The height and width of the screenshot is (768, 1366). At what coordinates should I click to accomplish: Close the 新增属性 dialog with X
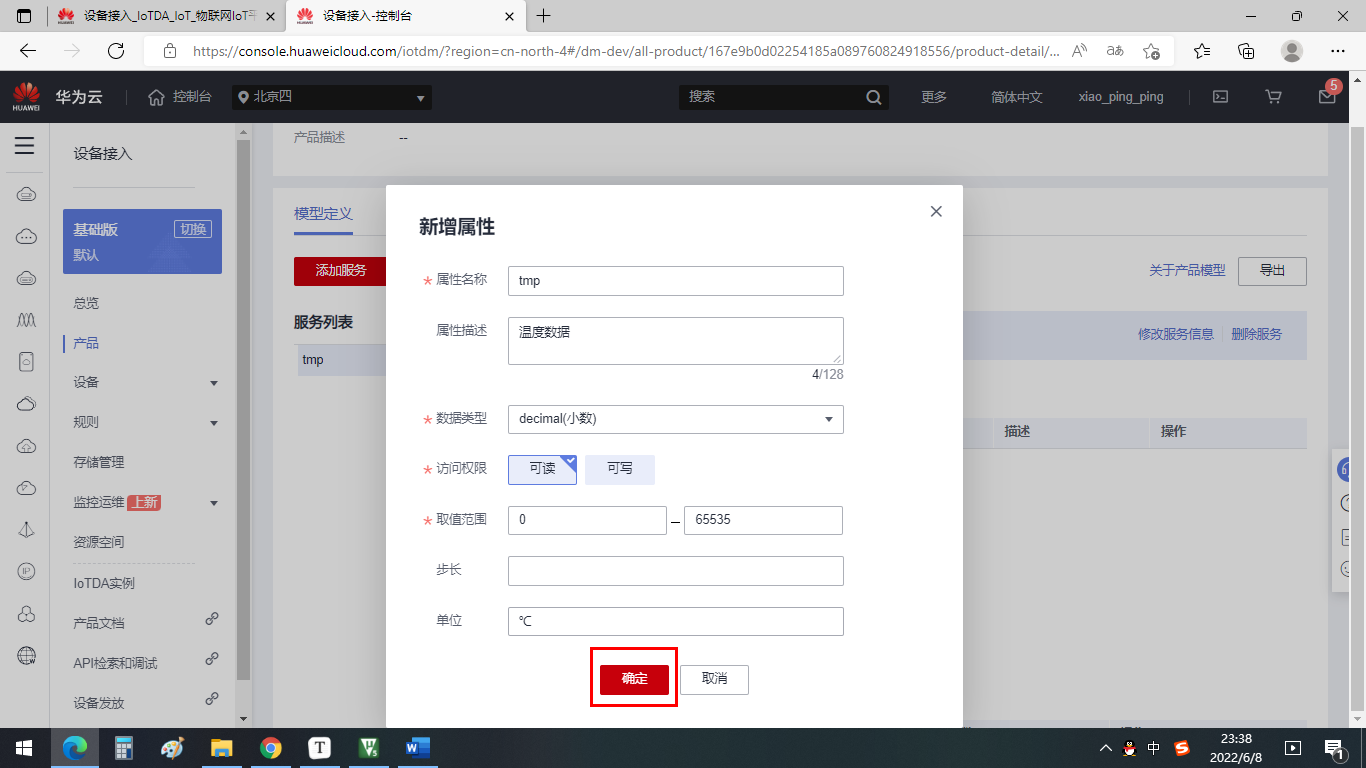(x=936, y=211)
